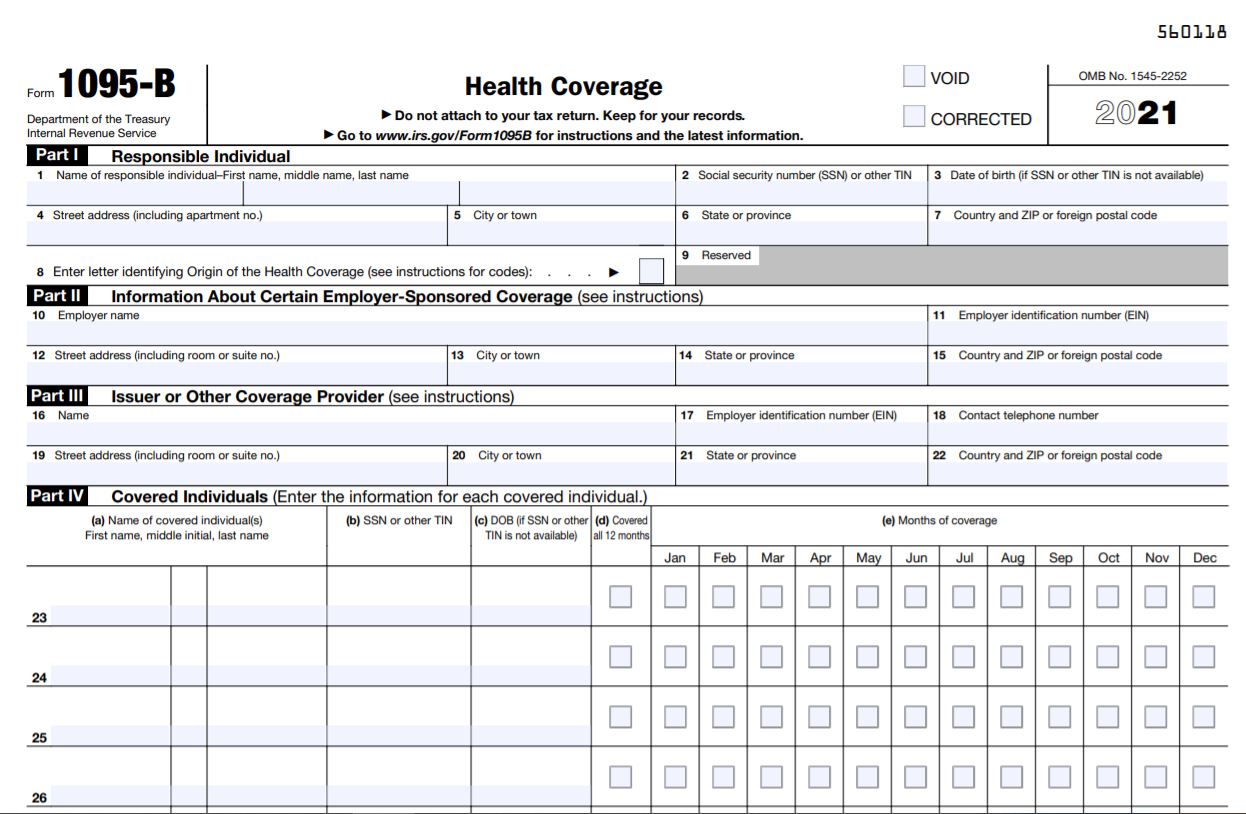Click row 24 DOB cell

point(531,675)
